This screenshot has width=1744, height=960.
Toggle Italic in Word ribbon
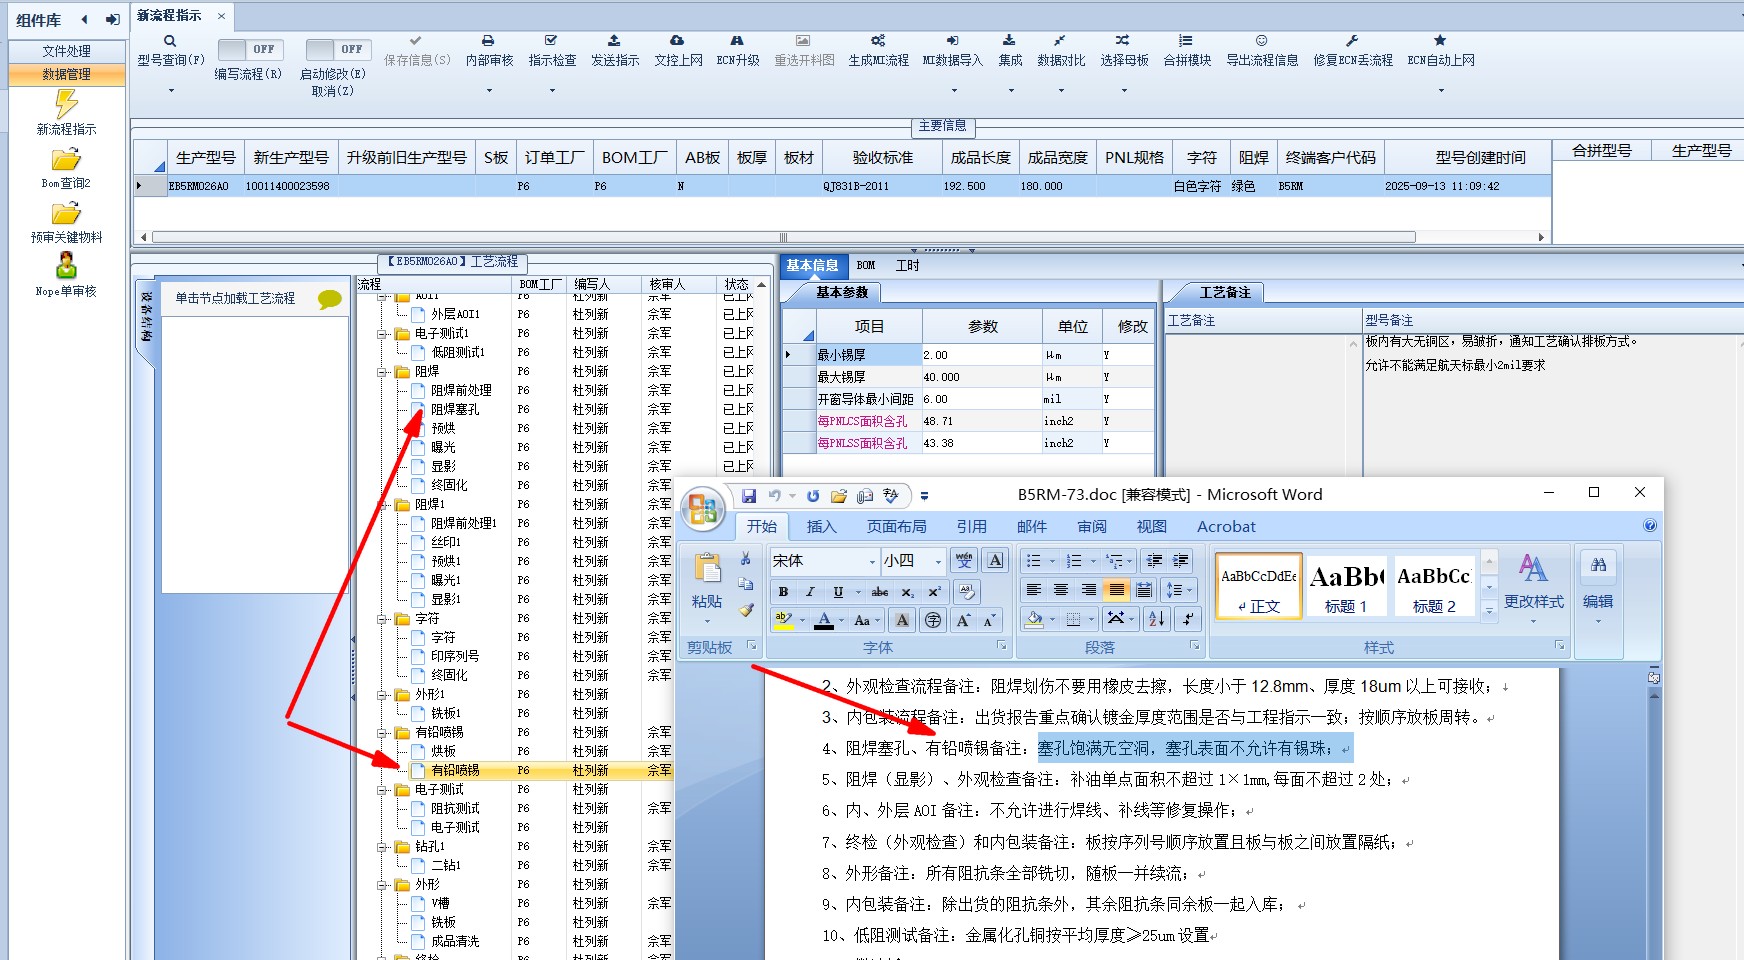810,591
